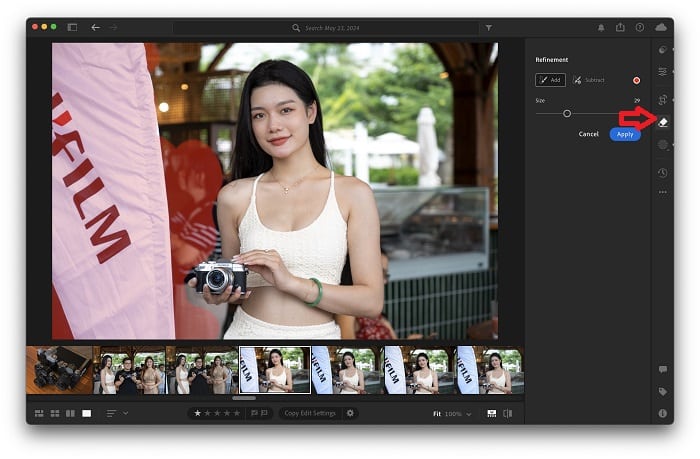This screenshot has height=459, width=700.
Task: Switch to square grid view
Action: 55,413
